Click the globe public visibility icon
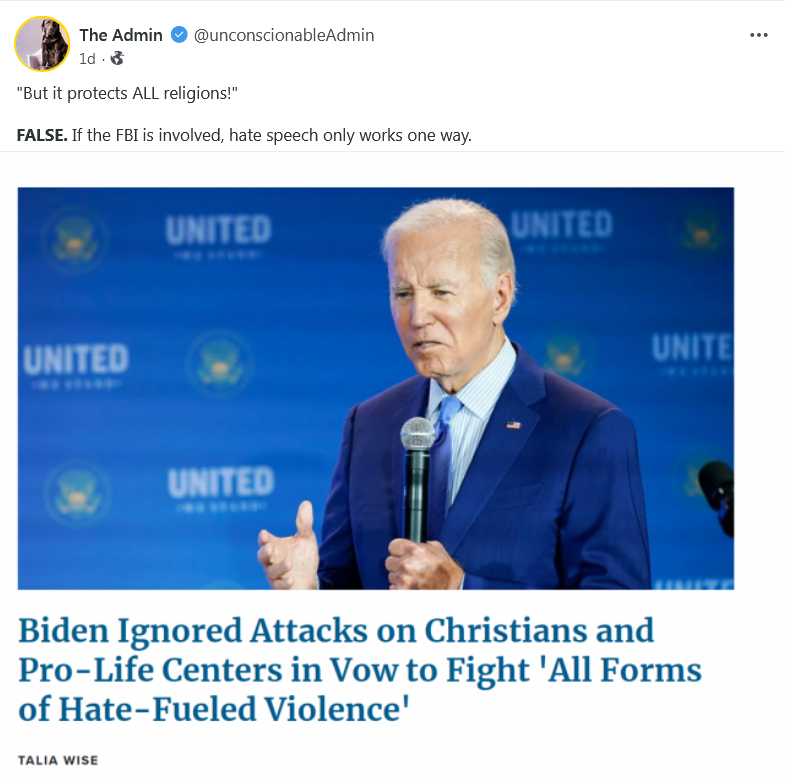The image size is (789, 784). pyautogui.click(x=117, y=58)
